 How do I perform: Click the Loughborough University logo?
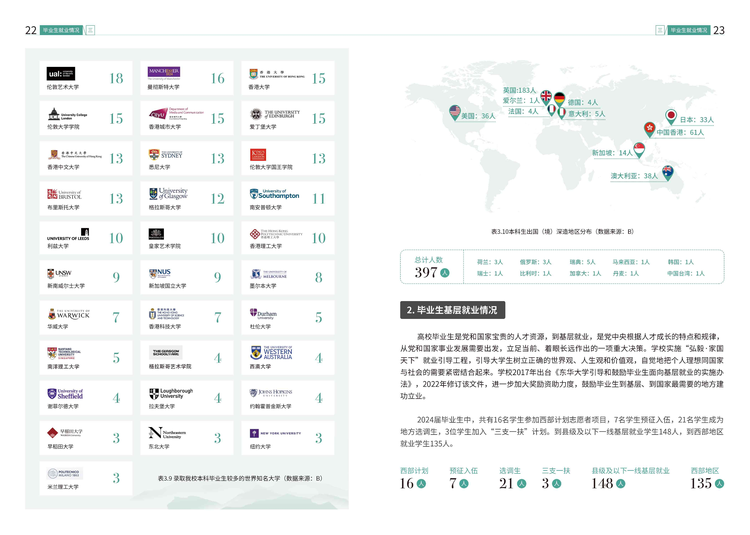coord(171,393)
